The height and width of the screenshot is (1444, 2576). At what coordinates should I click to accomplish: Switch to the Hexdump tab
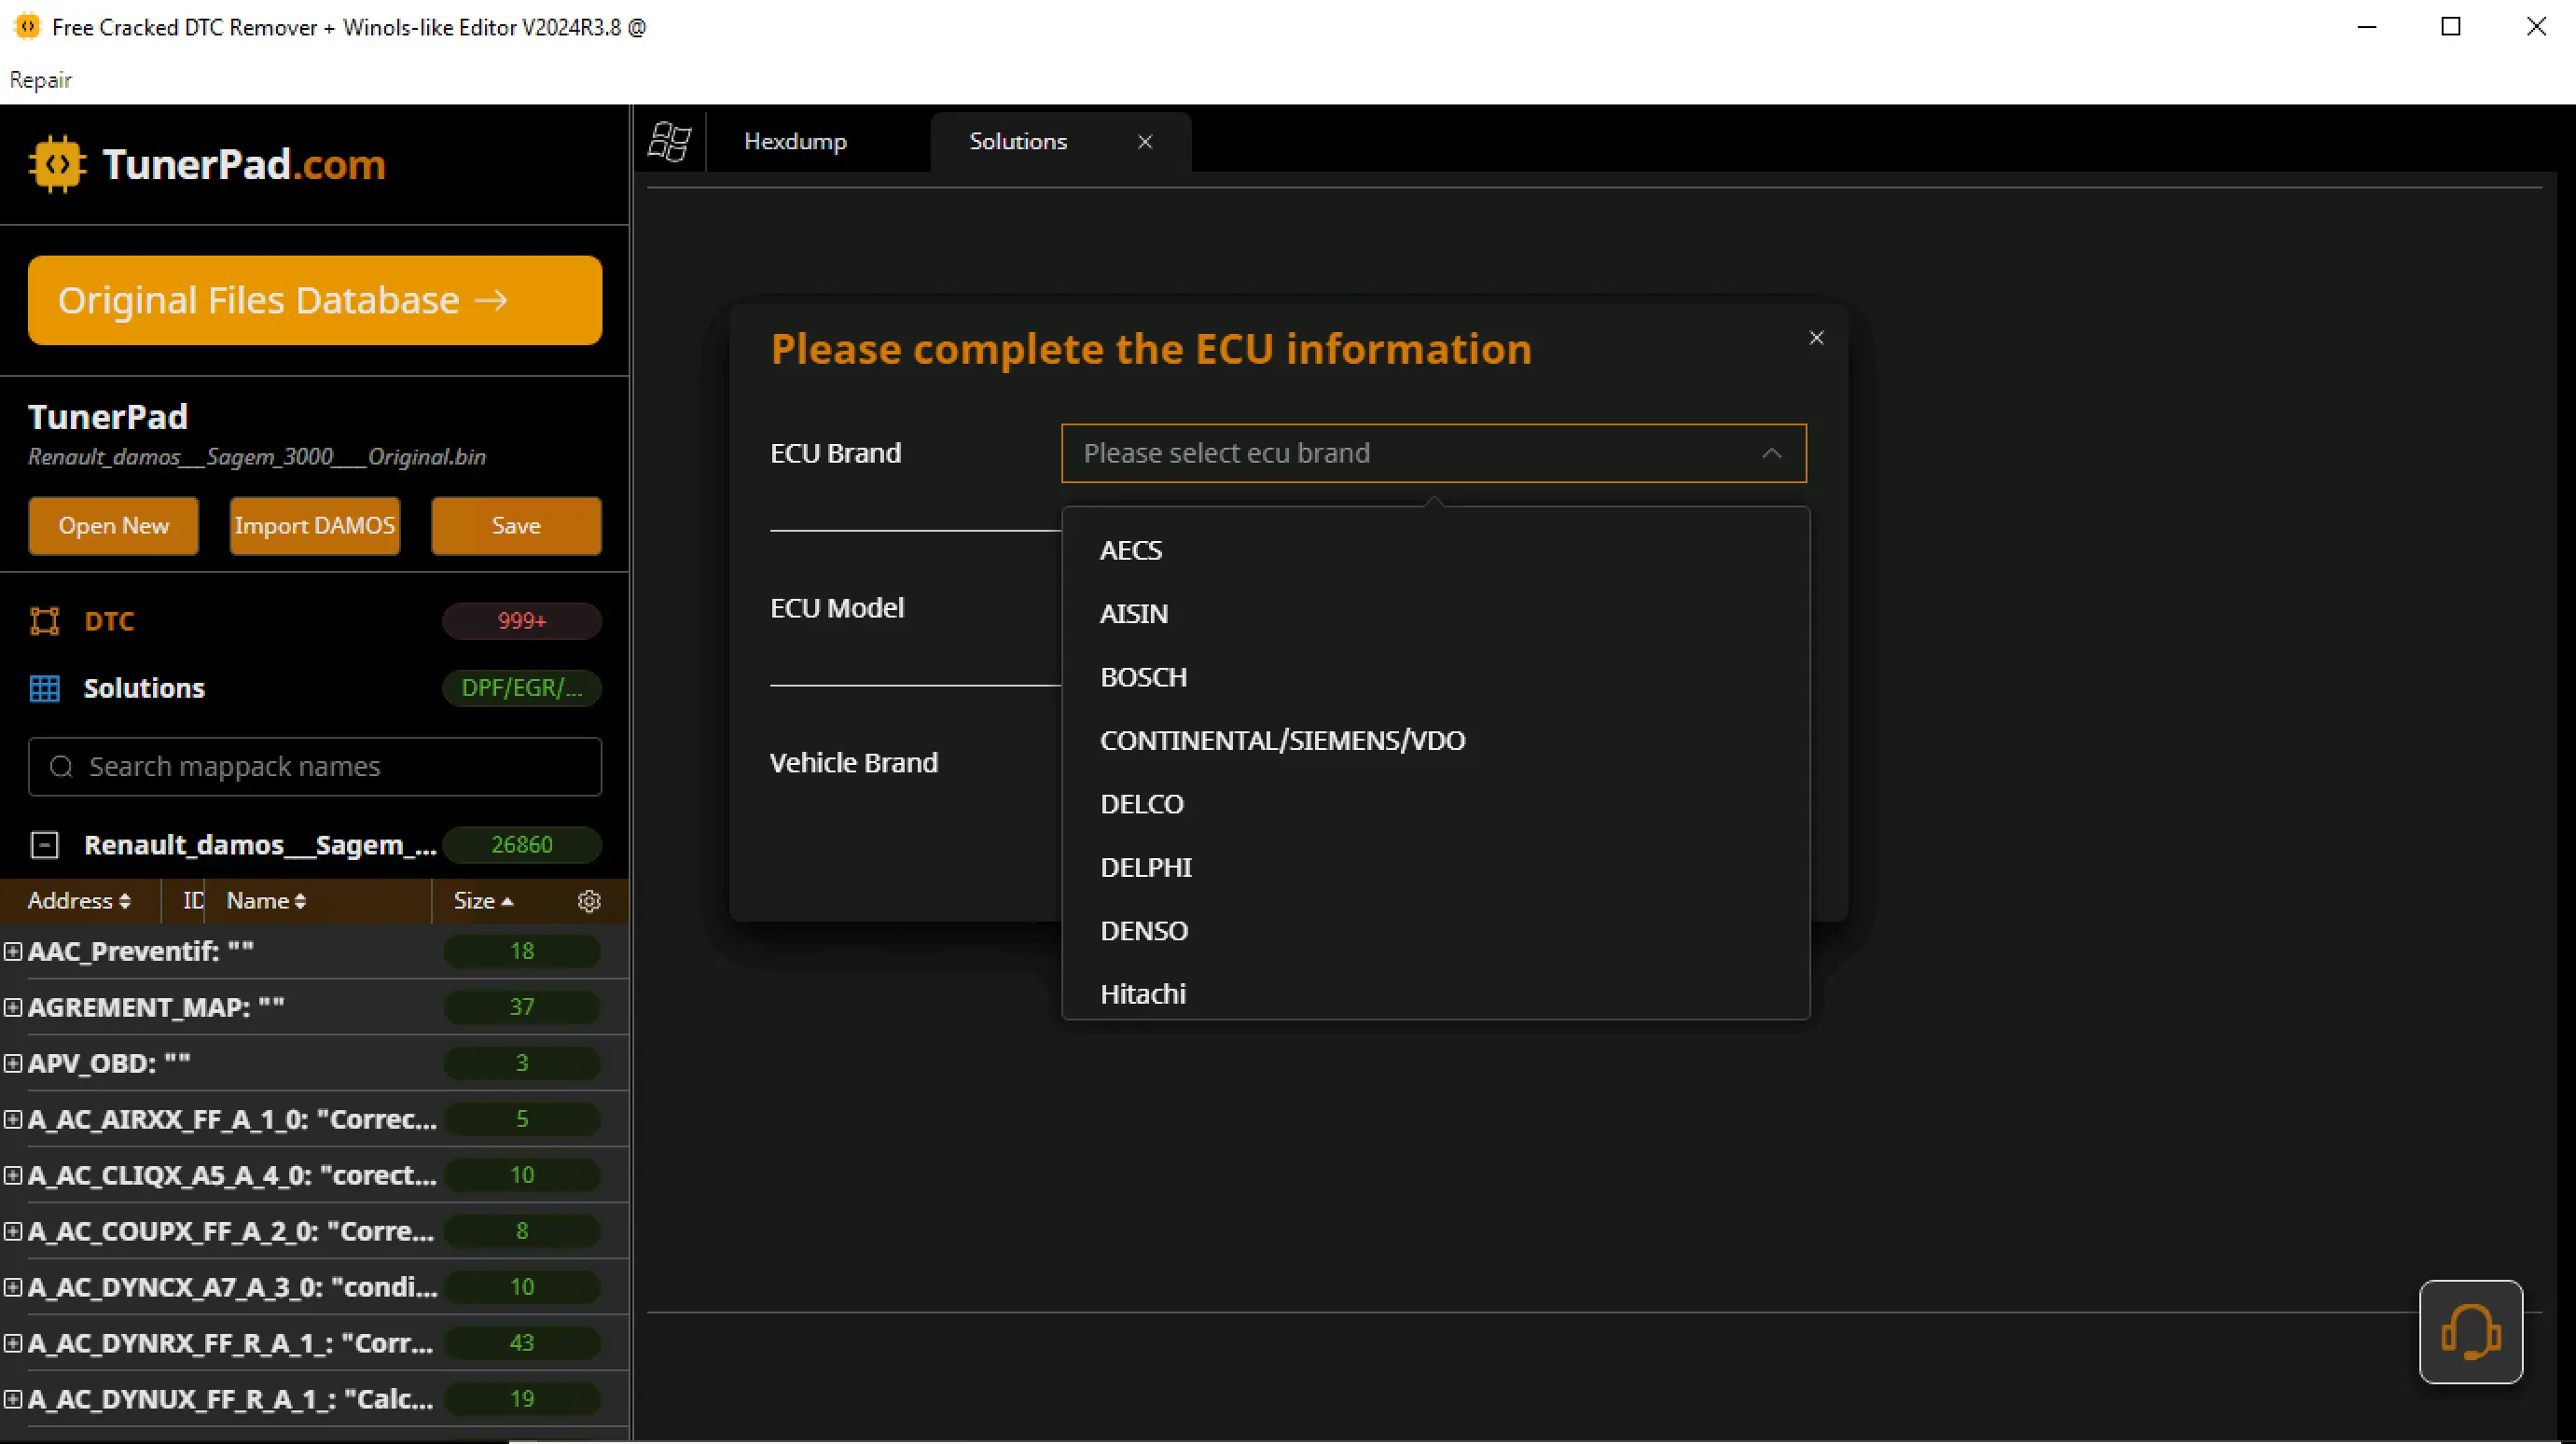(x=795, y=142)
